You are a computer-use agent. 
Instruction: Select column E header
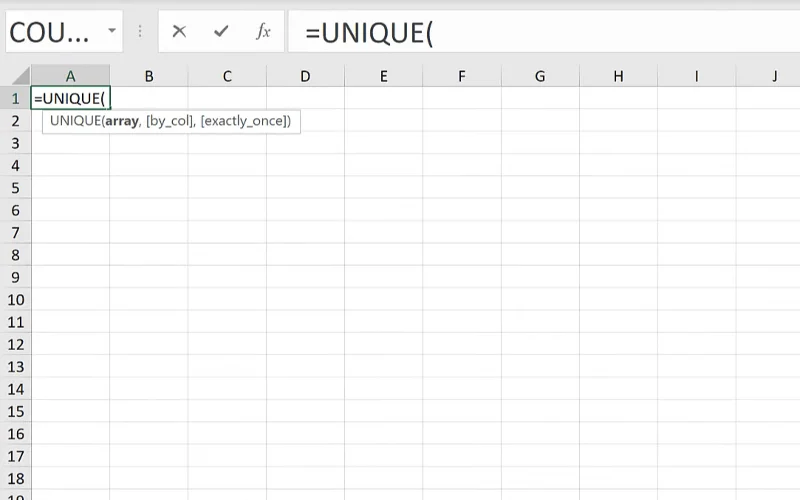pyautogui.click(x=384, y=76)
